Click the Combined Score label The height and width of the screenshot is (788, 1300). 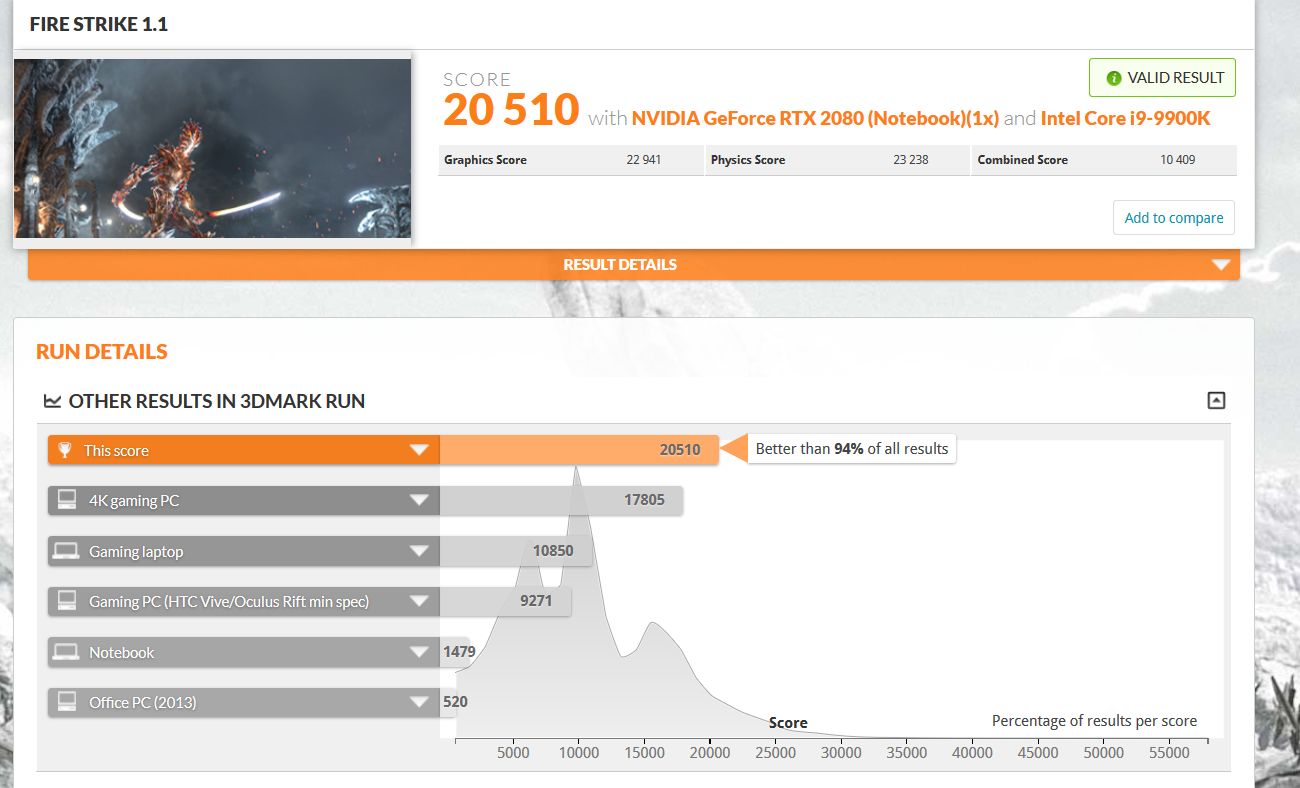point(1022,160)
